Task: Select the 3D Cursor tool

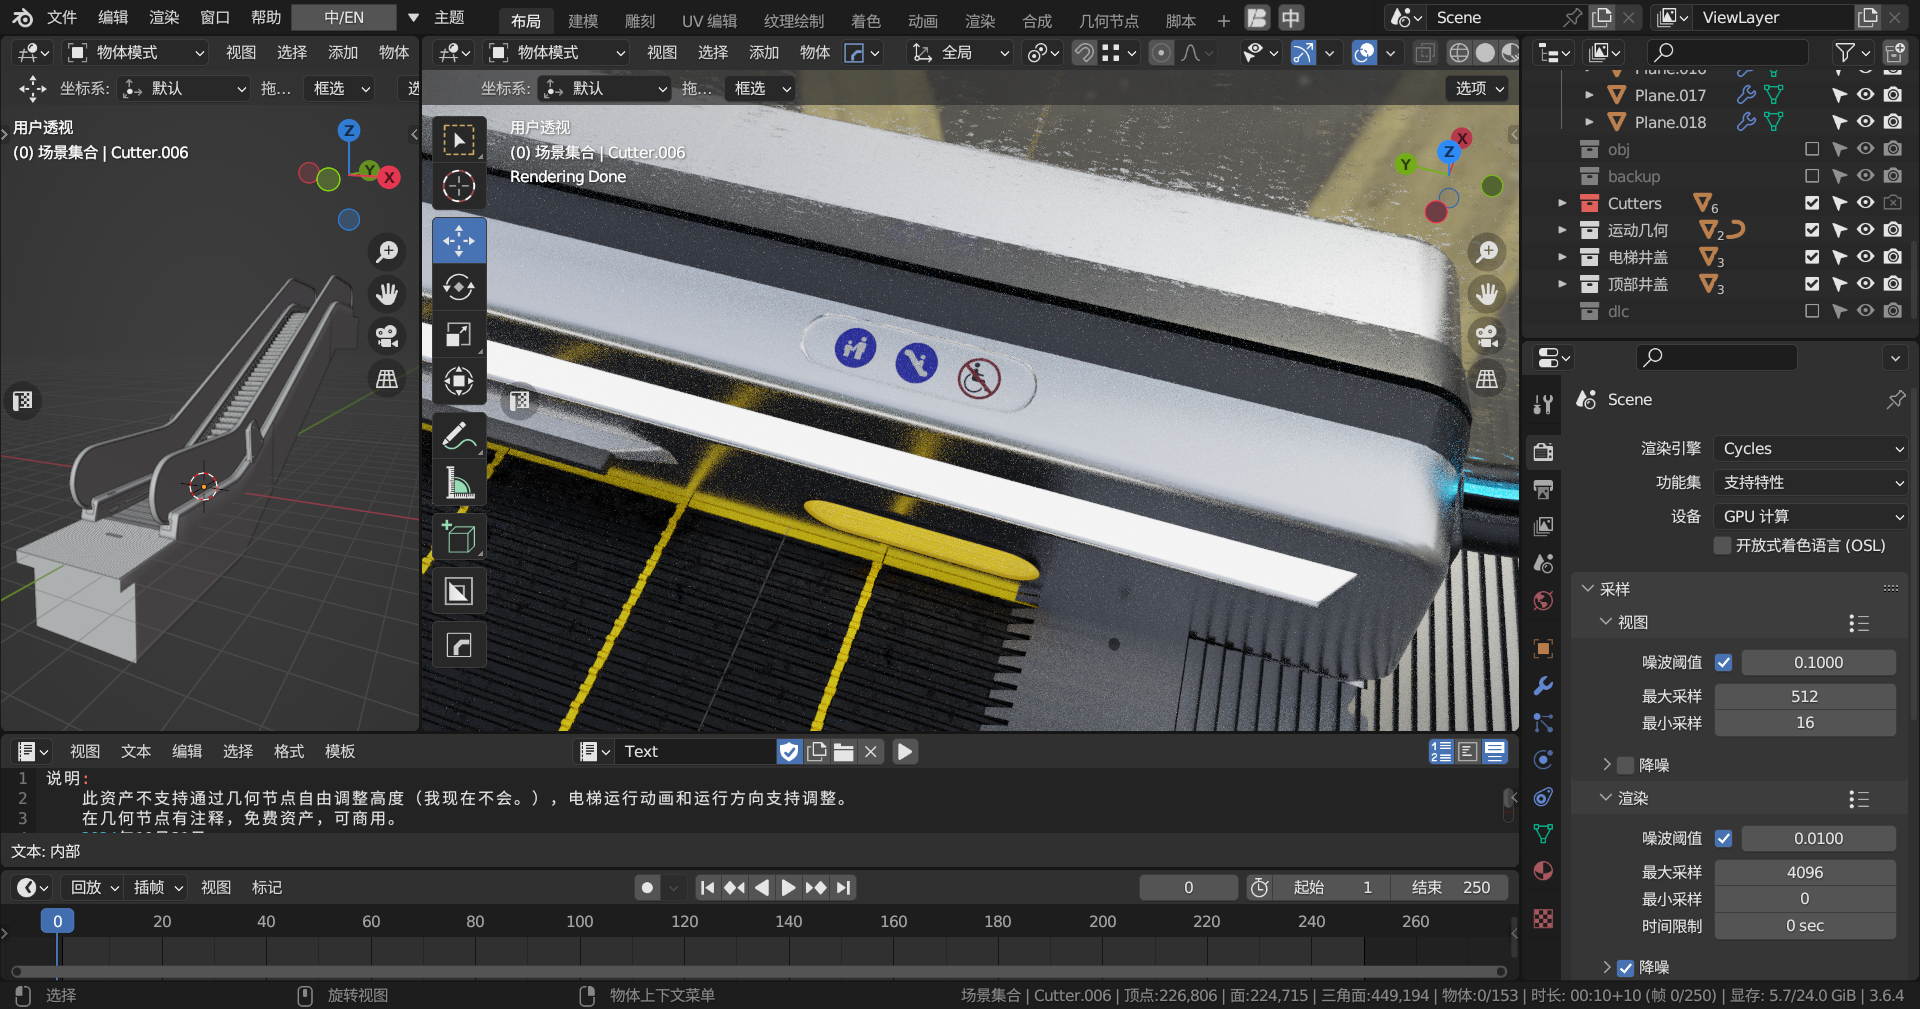Action: [x=459, y=186]
